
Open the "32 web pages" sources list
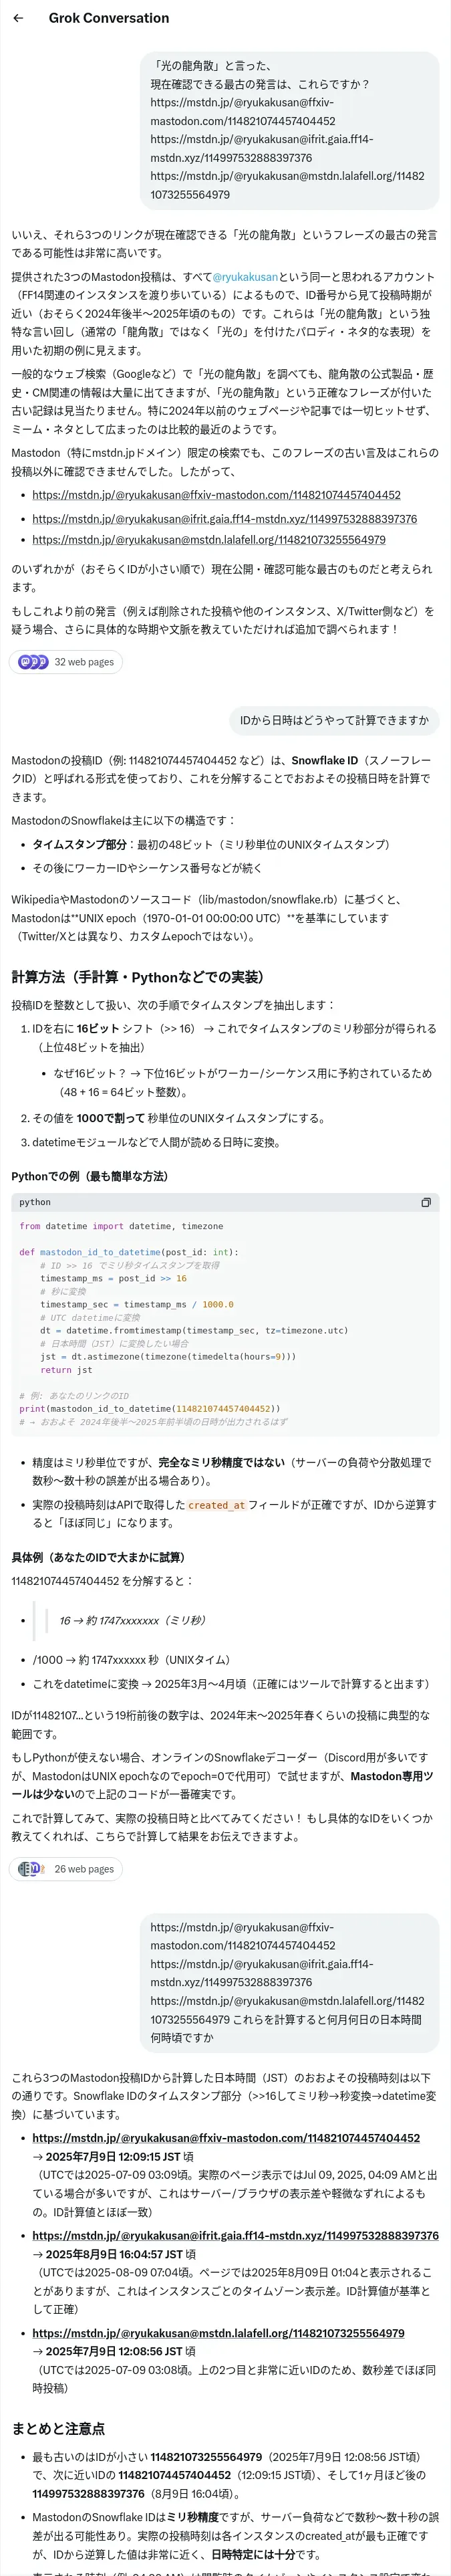(84, 662)
